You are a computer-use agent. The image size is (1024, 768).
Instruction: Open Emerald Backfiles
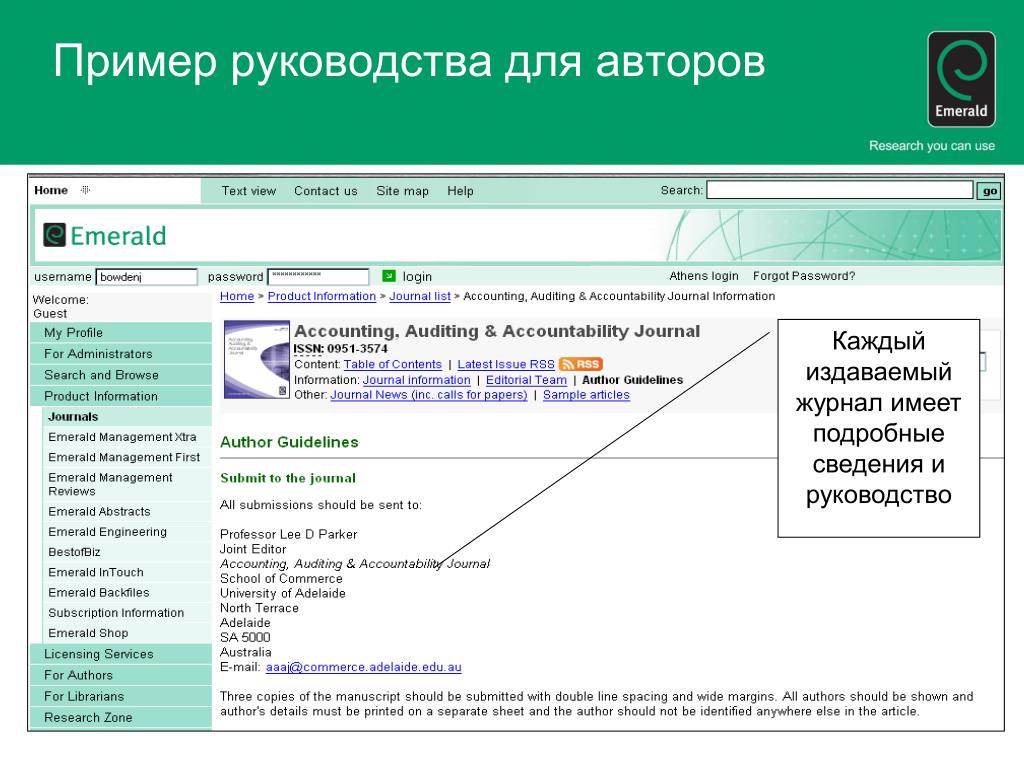(x=127, y=592)
